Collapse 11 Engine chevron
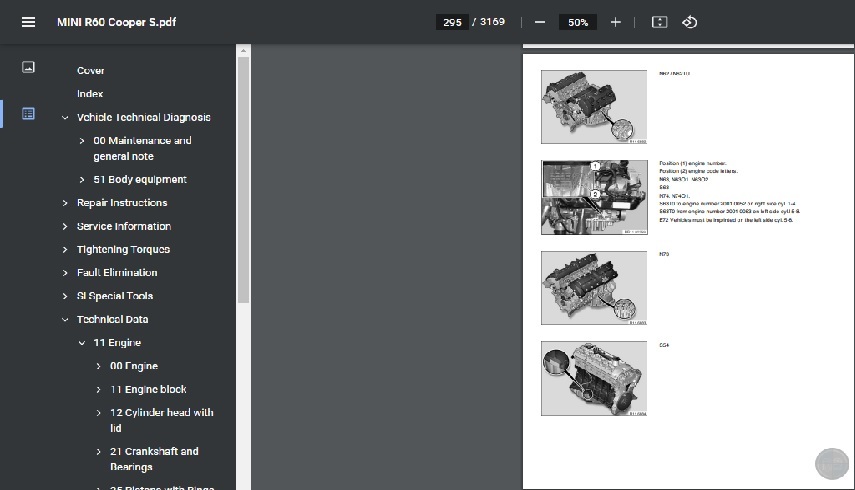Viewport: 855px width, 490px height. click(82, 343)
